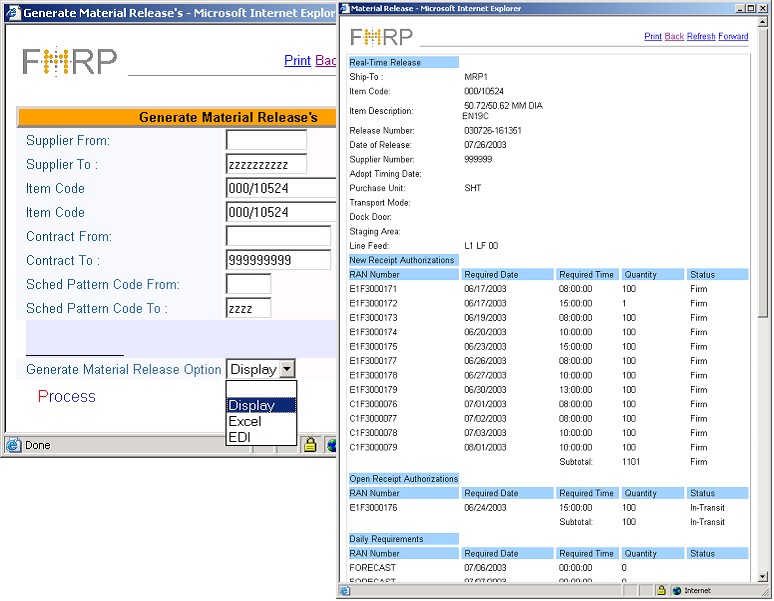Click the Real-Time Release section header
The width and height of the screenshot is (774, 601).
(403, 62)
